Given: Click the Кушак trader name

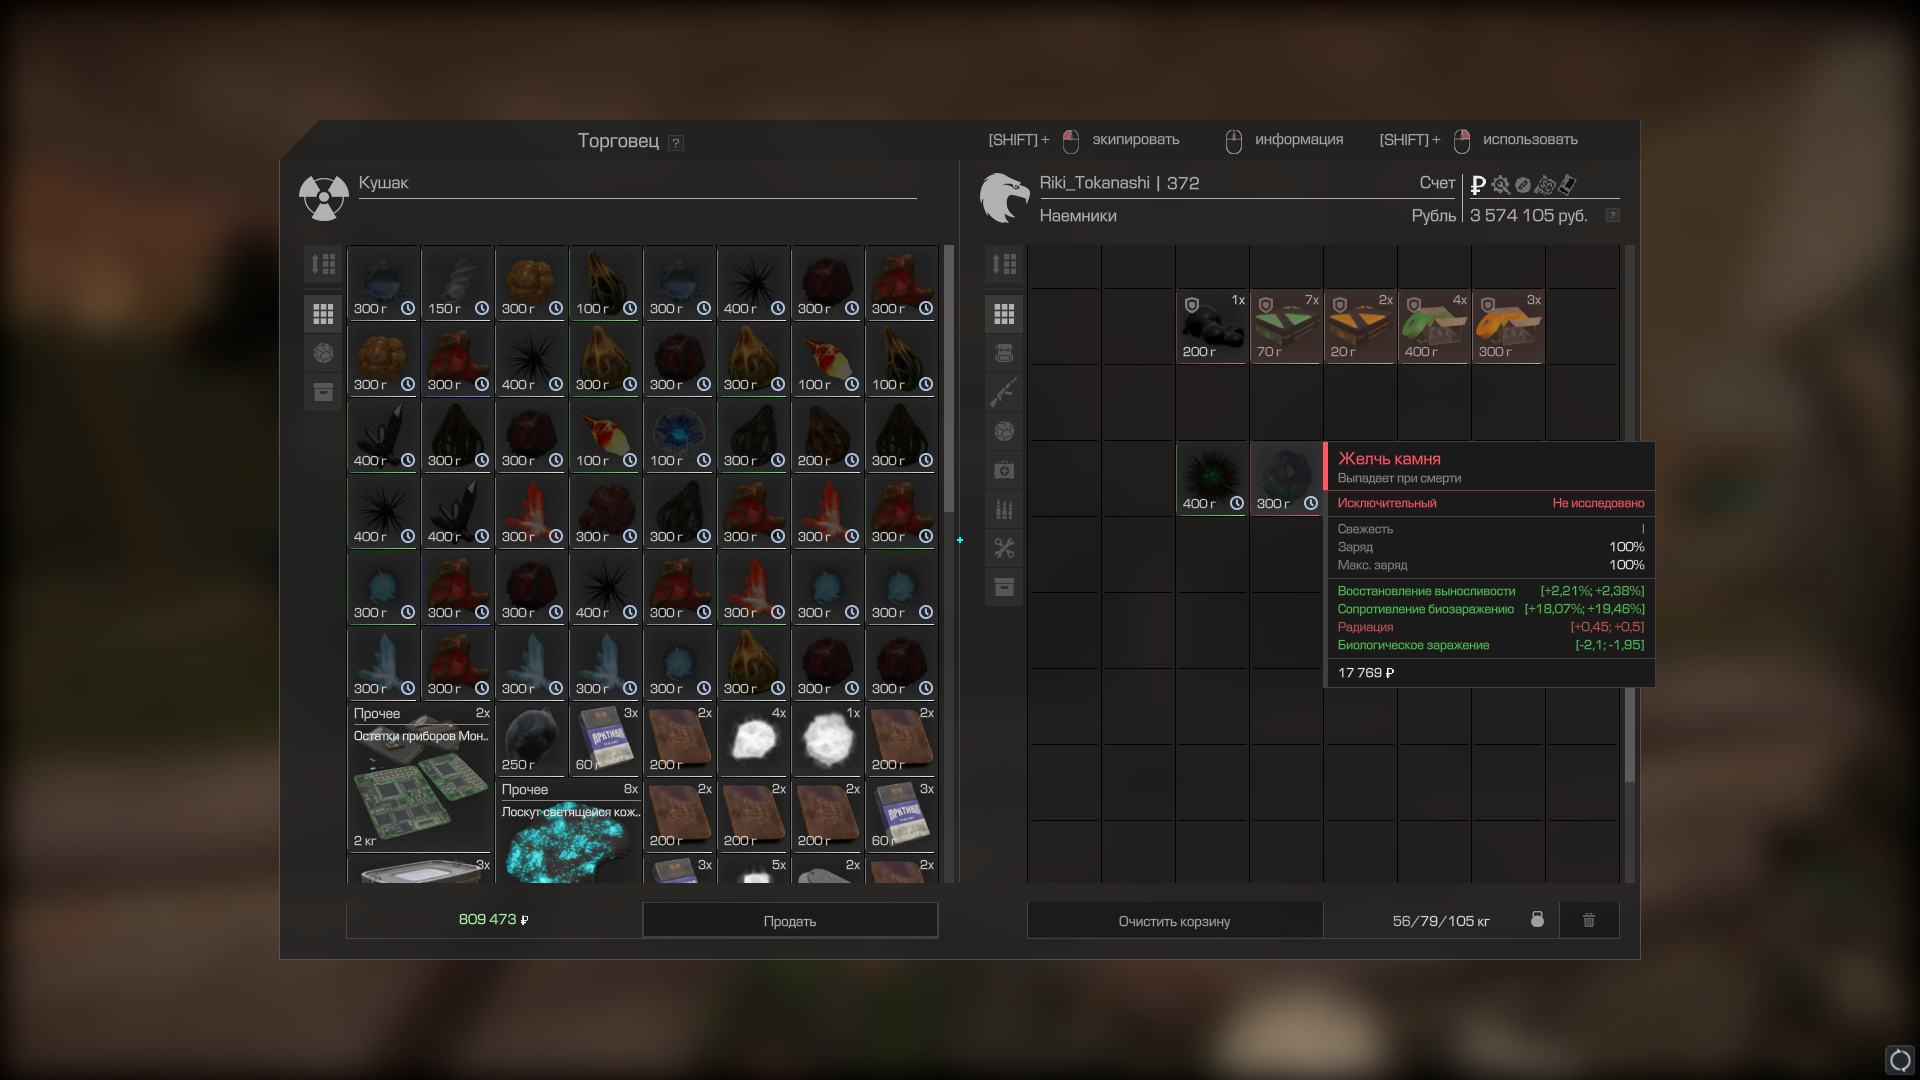Looking at the screenshot, I should pyautogui.click(x=383, y=183).
